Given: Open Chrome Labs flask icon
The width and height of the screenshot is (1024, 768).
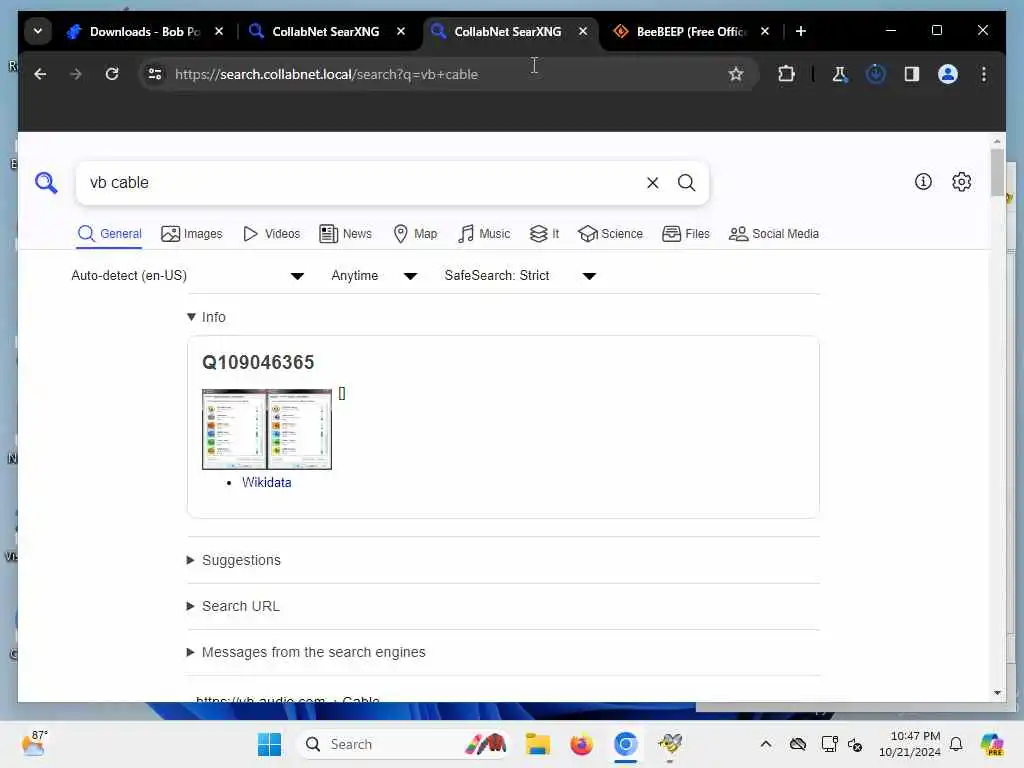Looking at the screenshot, I should click(x=840, y=74).
